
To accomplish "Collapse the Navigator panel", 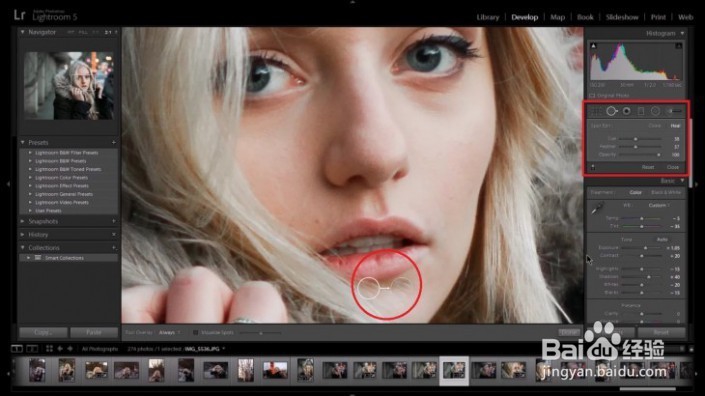I will [22, 32].
